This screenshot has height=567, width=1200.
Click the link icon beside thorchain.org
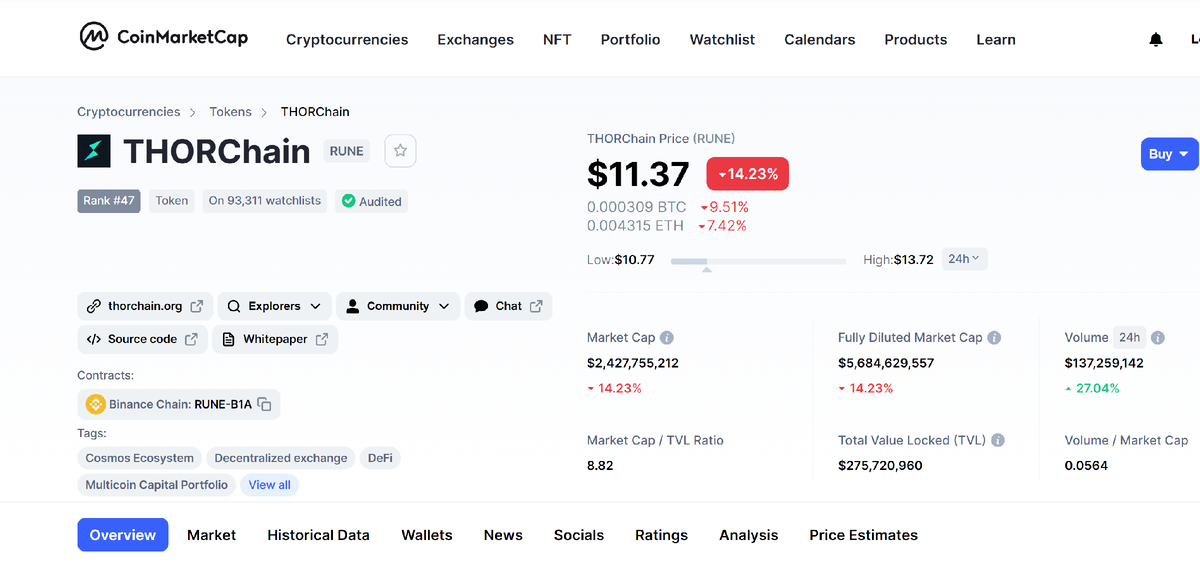(94, 306)
